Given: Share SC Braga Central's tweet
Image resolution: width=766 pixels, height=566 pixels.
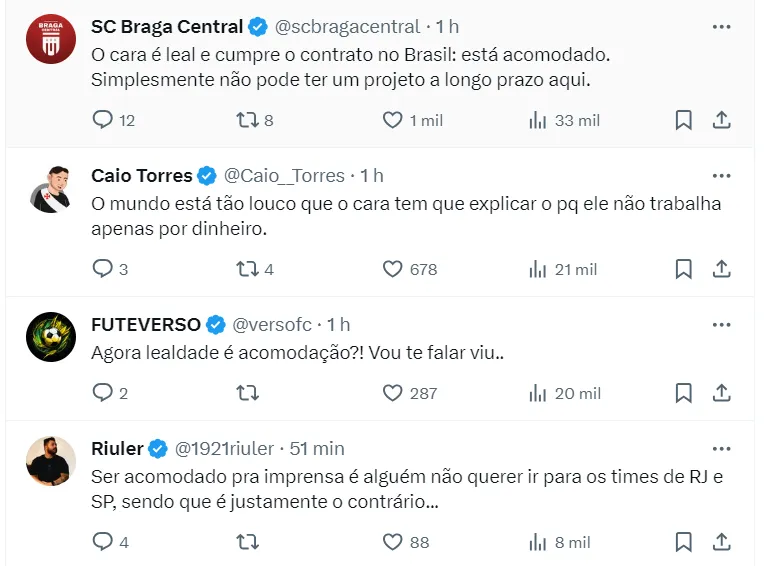Looking at the screenshot, I should tap(721, 120).
